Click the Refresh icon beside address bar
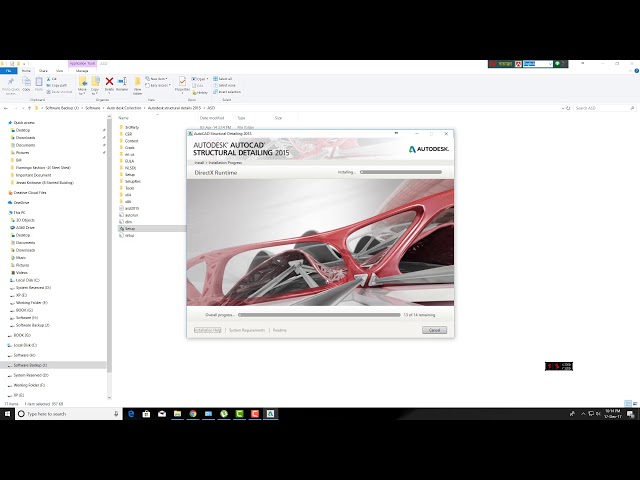640x480 pixels. (x=568, y=108)
